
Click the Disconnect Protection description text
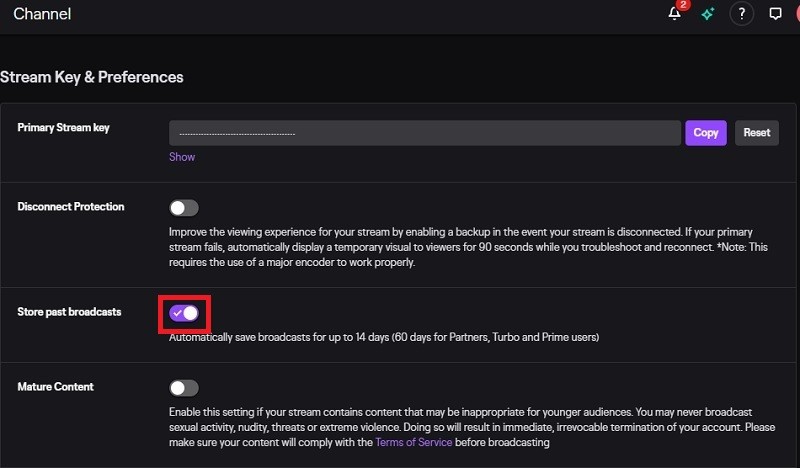pyautogui.click(x=470, y=246)
